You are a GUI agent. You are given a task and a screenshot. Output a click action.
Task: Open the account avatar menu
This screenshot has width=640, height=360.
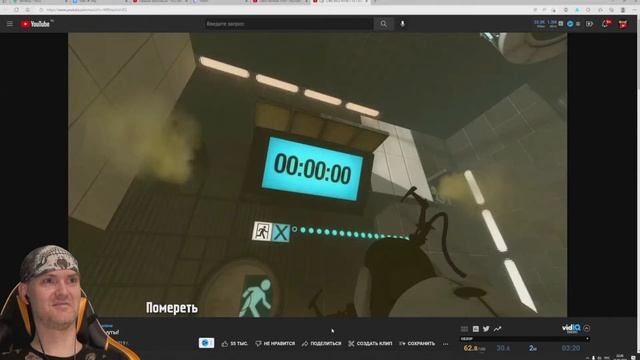623,24
